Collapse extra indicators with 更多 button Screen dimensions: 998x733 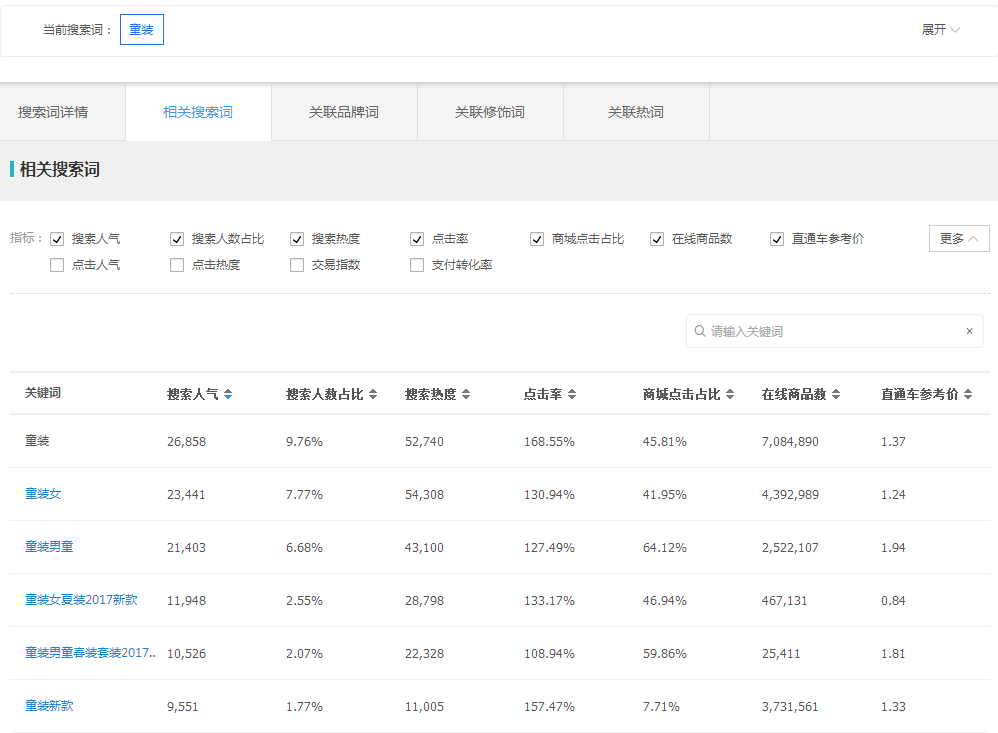(x=959, y=239)
